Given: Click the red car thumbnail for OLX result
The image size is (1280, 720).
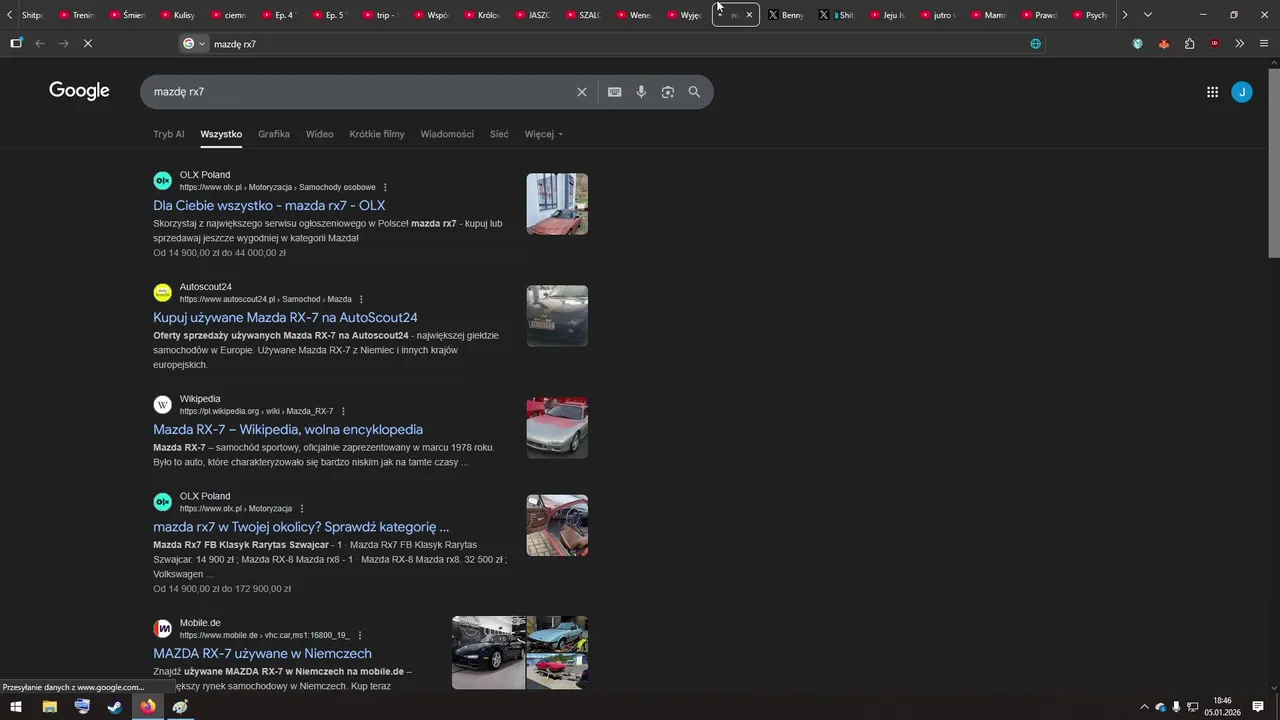Looking at the screenshot, I should click(557, 204).
